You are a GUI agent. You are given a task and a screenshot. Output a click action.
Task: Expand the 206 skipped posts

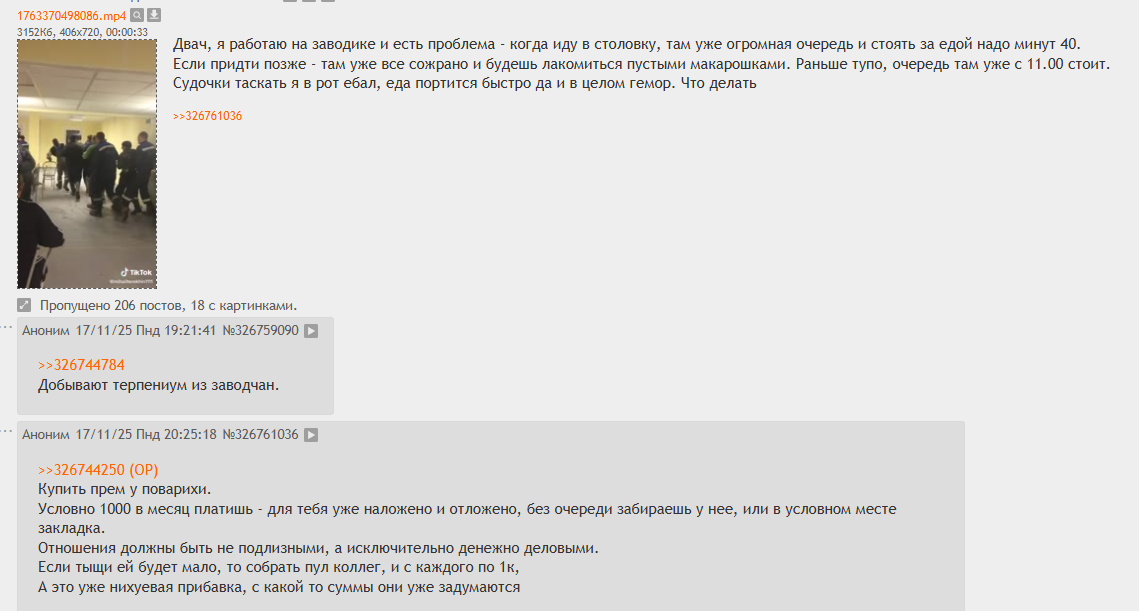click(24, 305)
